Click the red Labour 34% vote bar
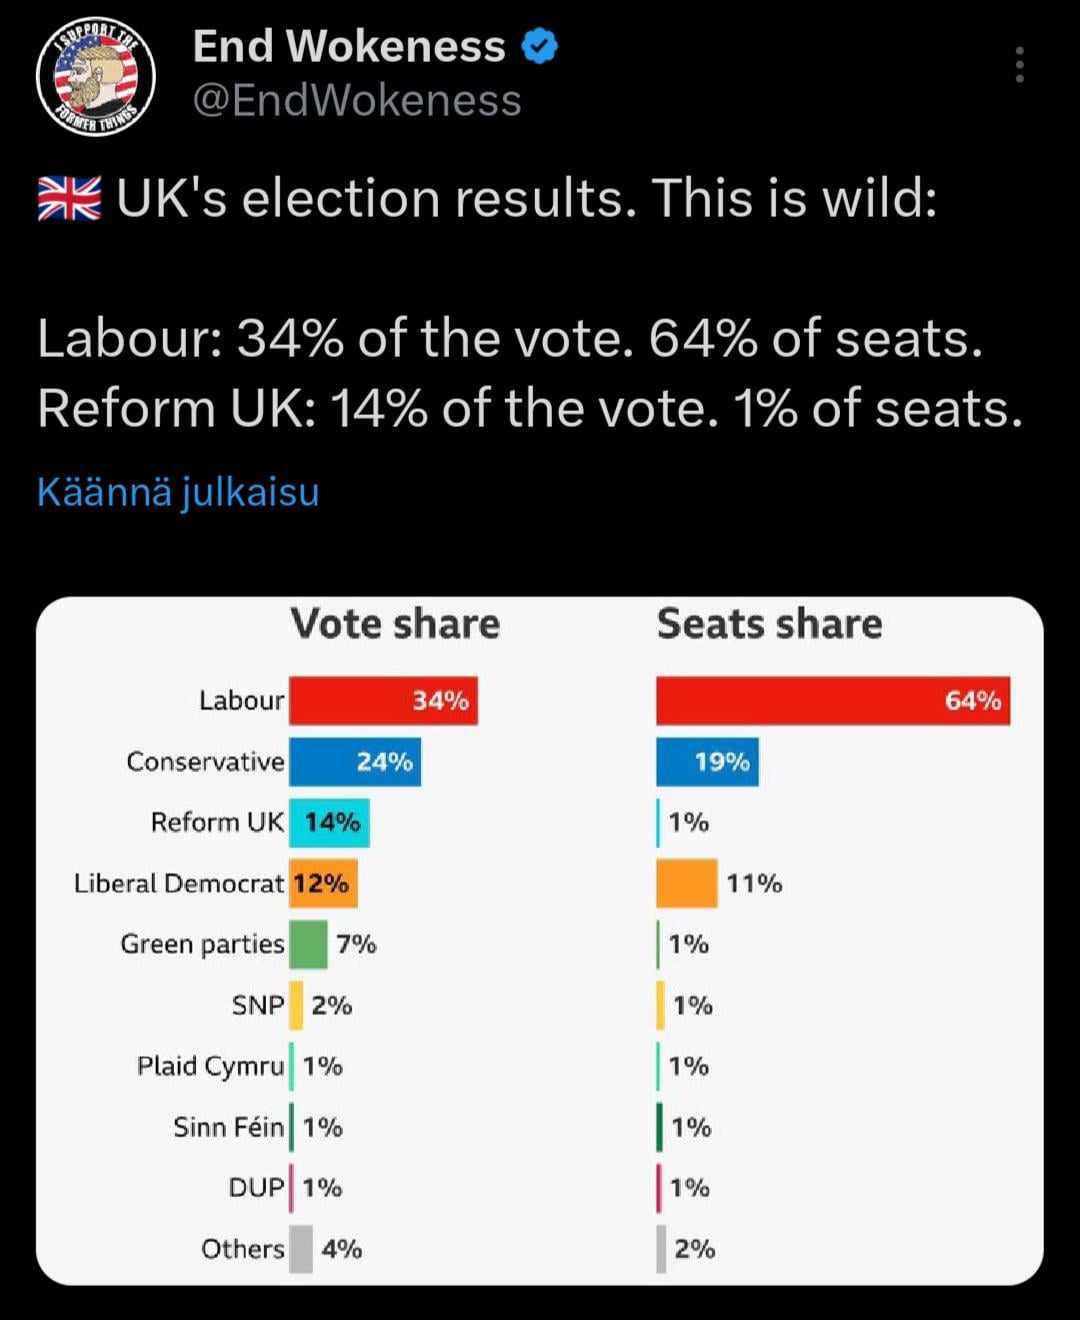The height and width of the screenshot is (1320, 1080). [383, 701]
